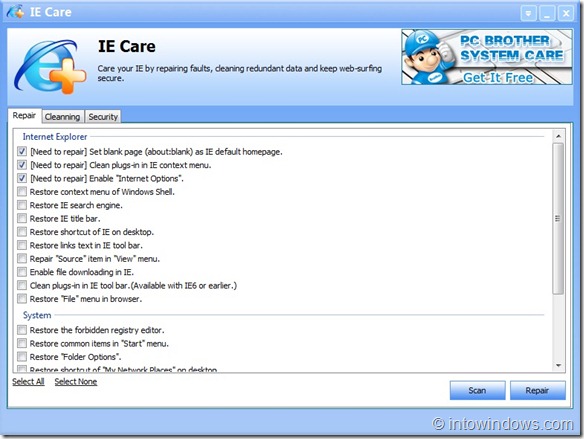Uncheck Clean plugs-in in IE context menu
This screenshot has width=584, height=439.
pos(22,165)
